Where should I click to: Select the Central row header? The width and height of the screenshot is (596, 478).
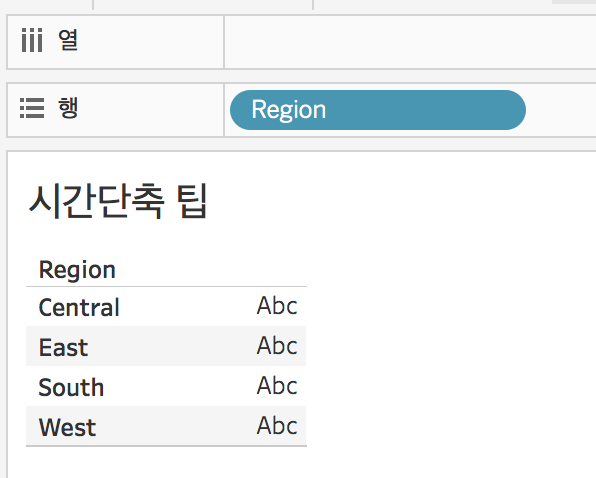tap(79, 307)
